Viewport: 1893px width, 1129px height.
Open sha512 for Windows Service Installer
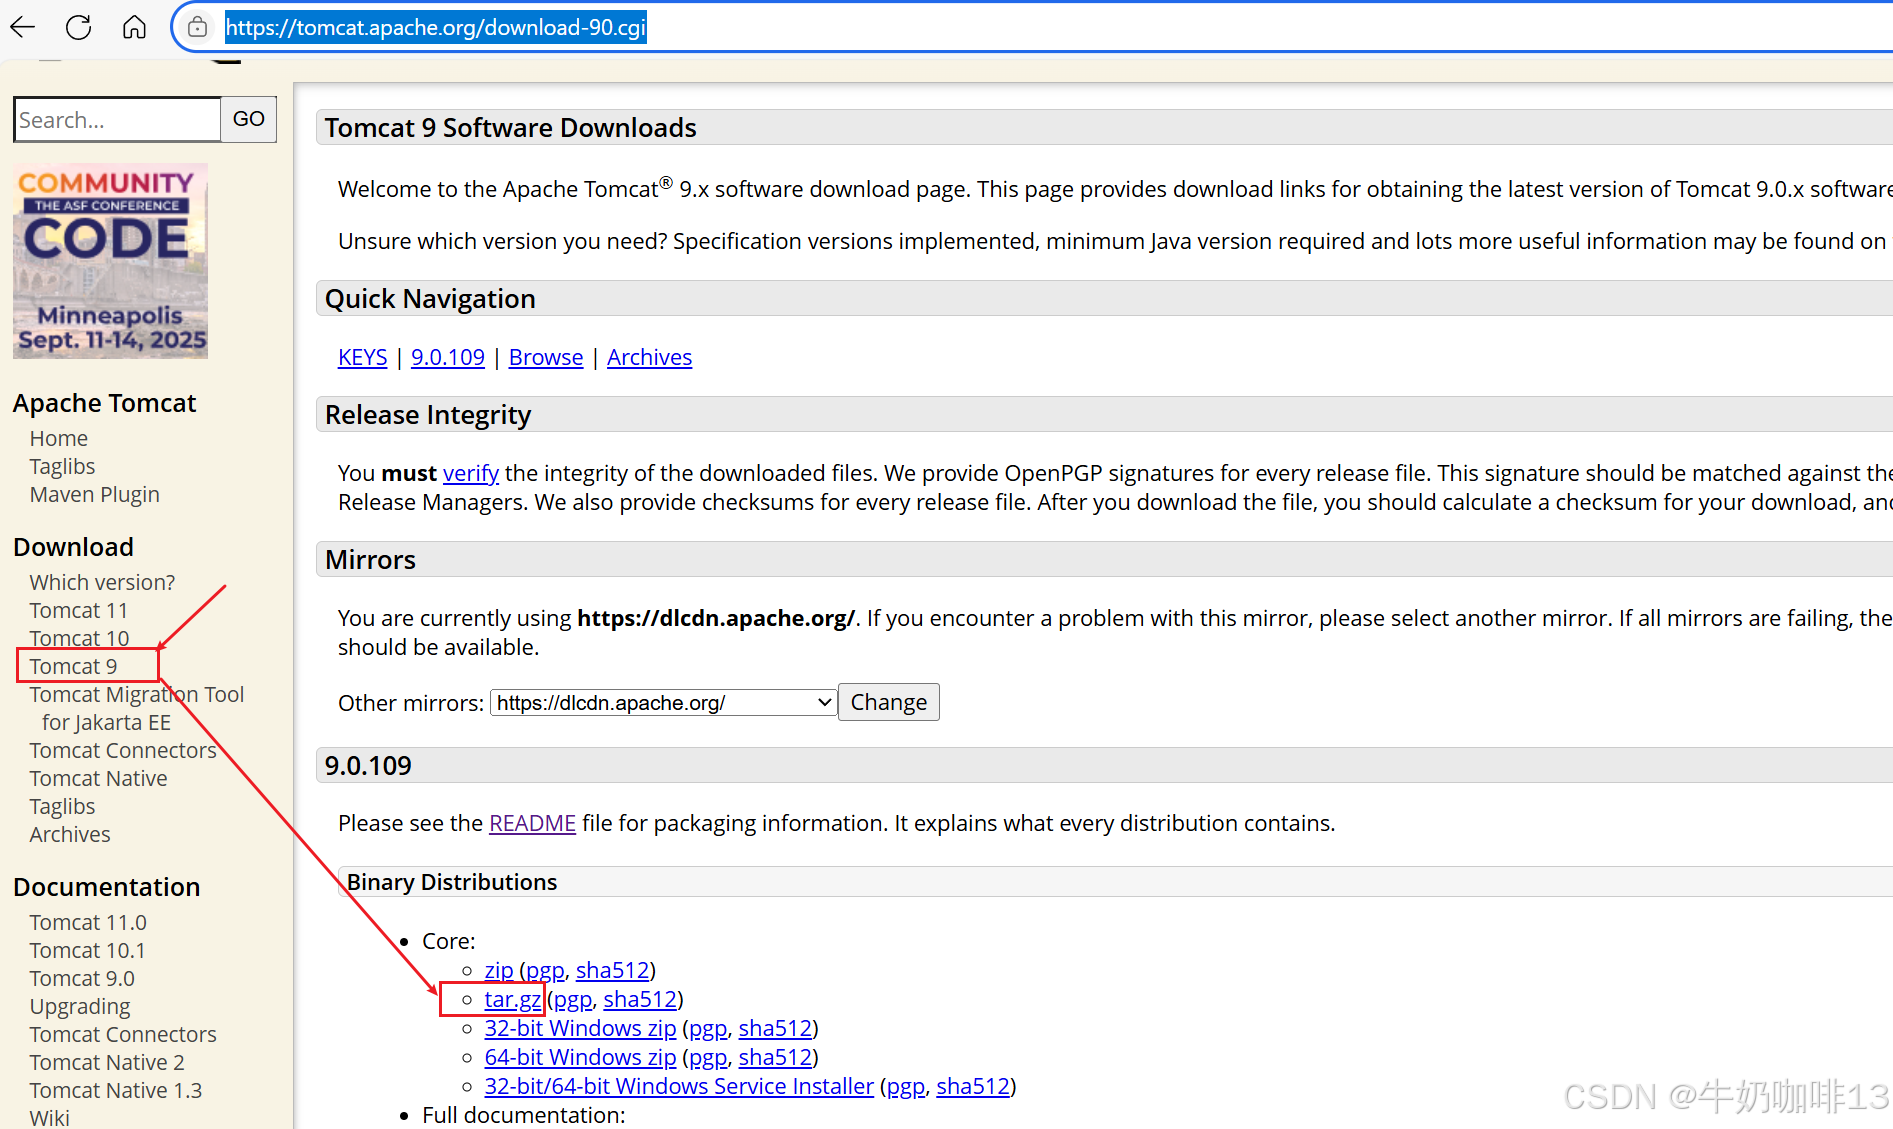coord(973,1086)
